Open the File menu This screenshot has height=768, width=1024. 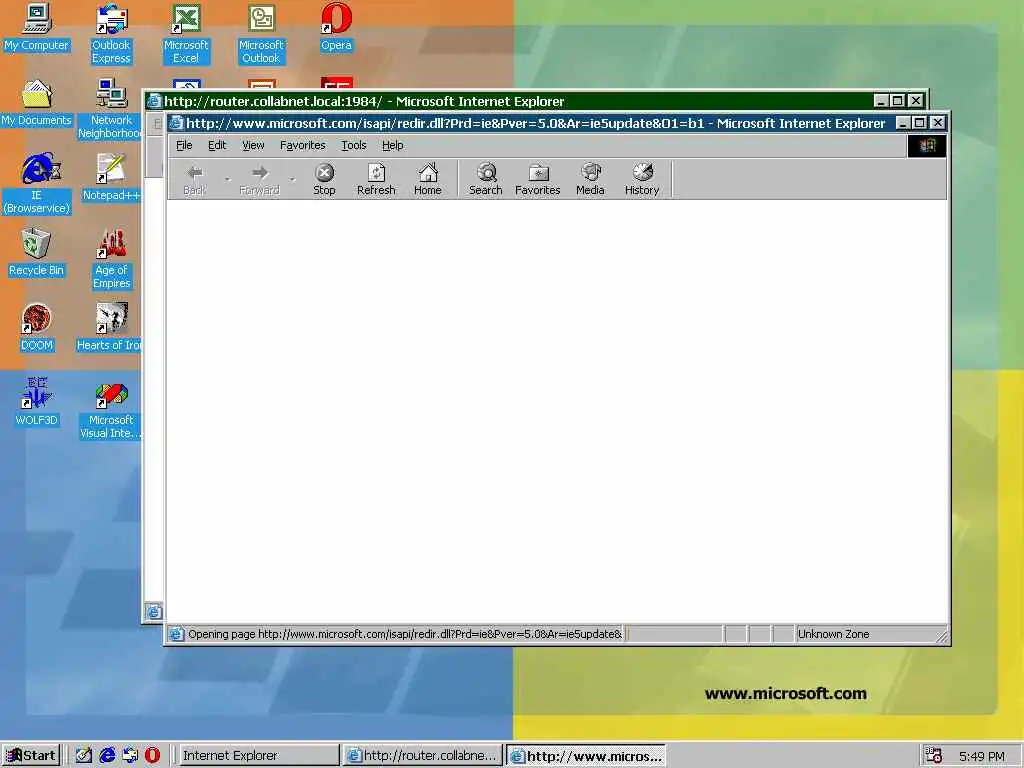(184, 145)
